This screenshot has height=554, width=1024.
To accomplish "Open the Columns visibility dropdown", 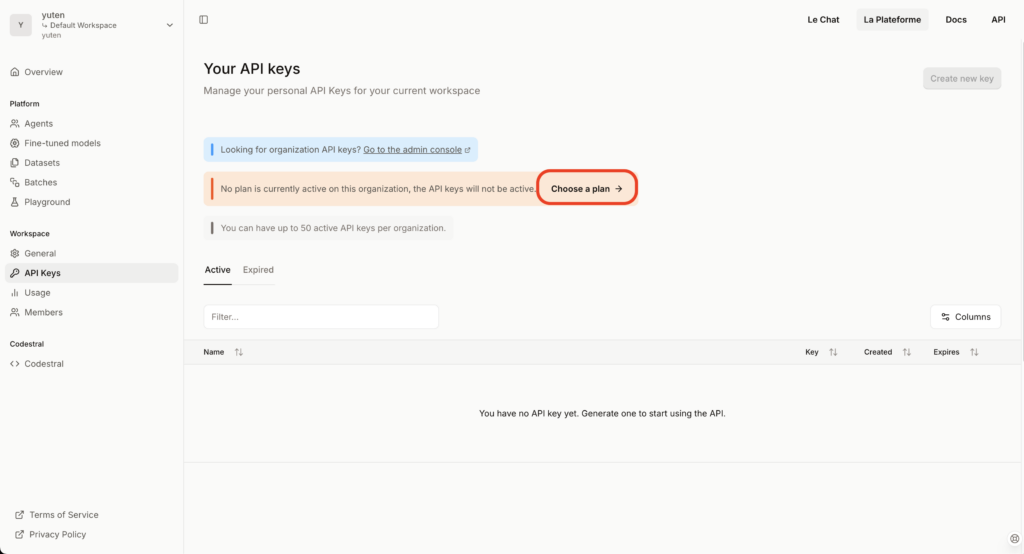I will click(x=965, y=317).
